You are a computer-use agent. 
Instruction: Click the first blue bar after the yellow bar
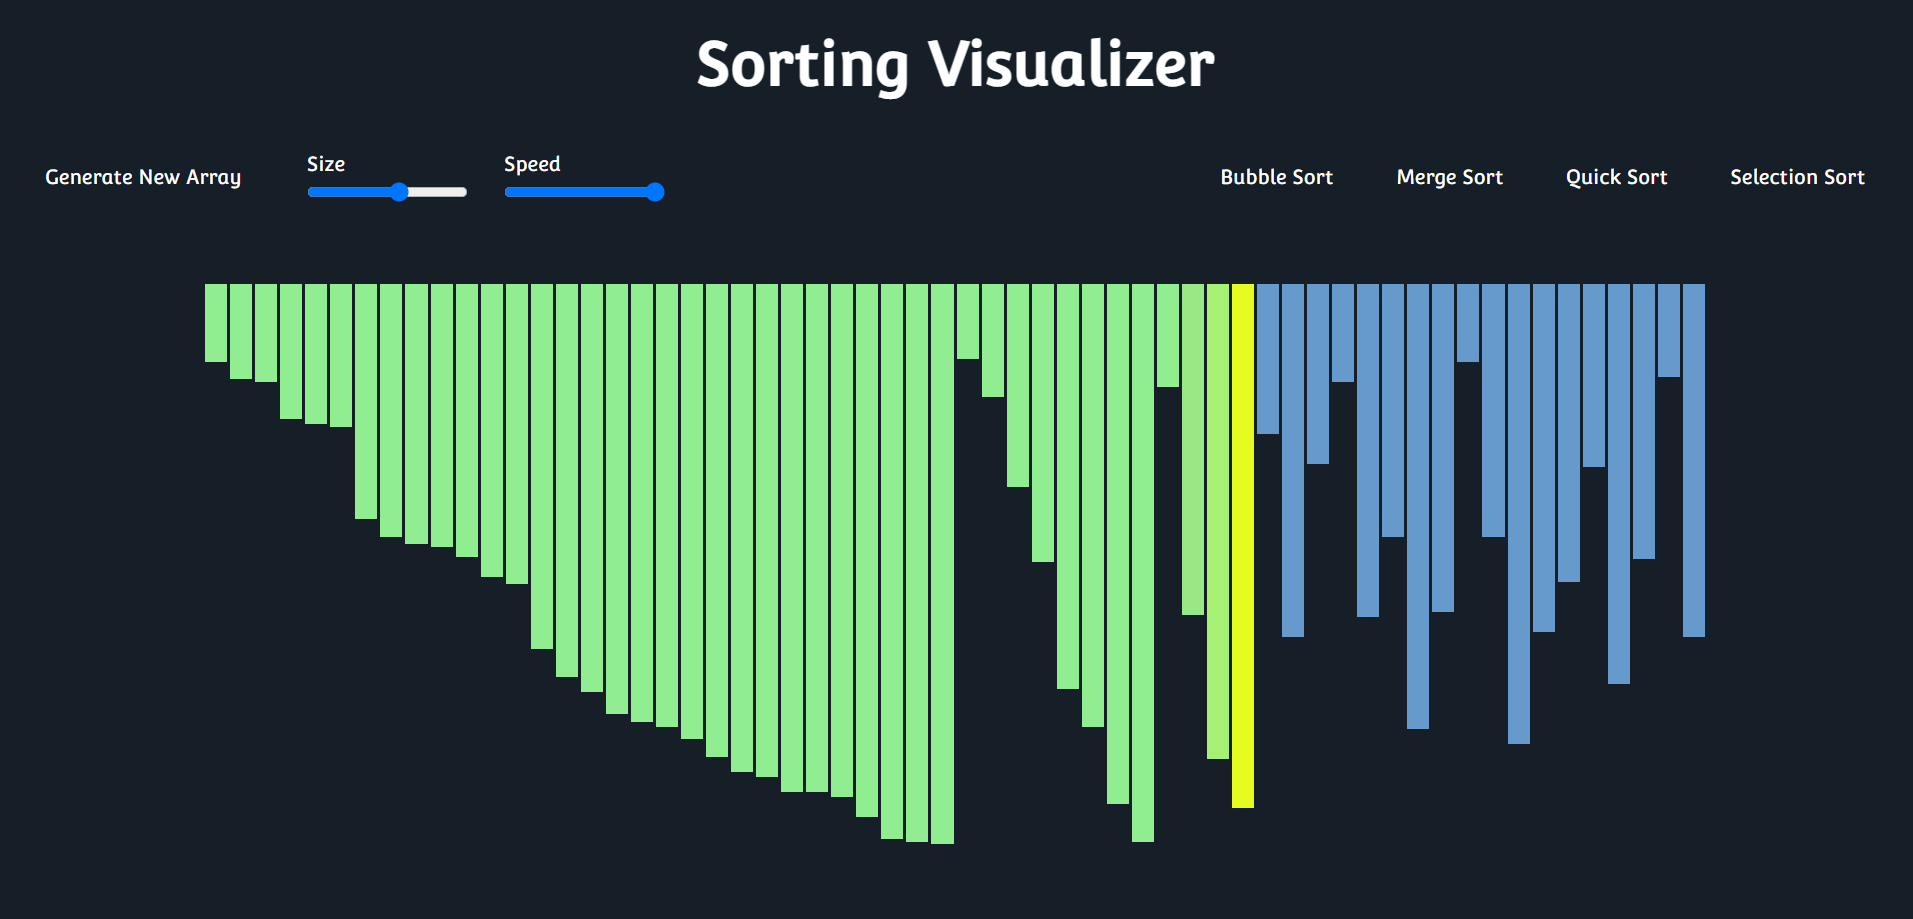(x=1266, y=360)
